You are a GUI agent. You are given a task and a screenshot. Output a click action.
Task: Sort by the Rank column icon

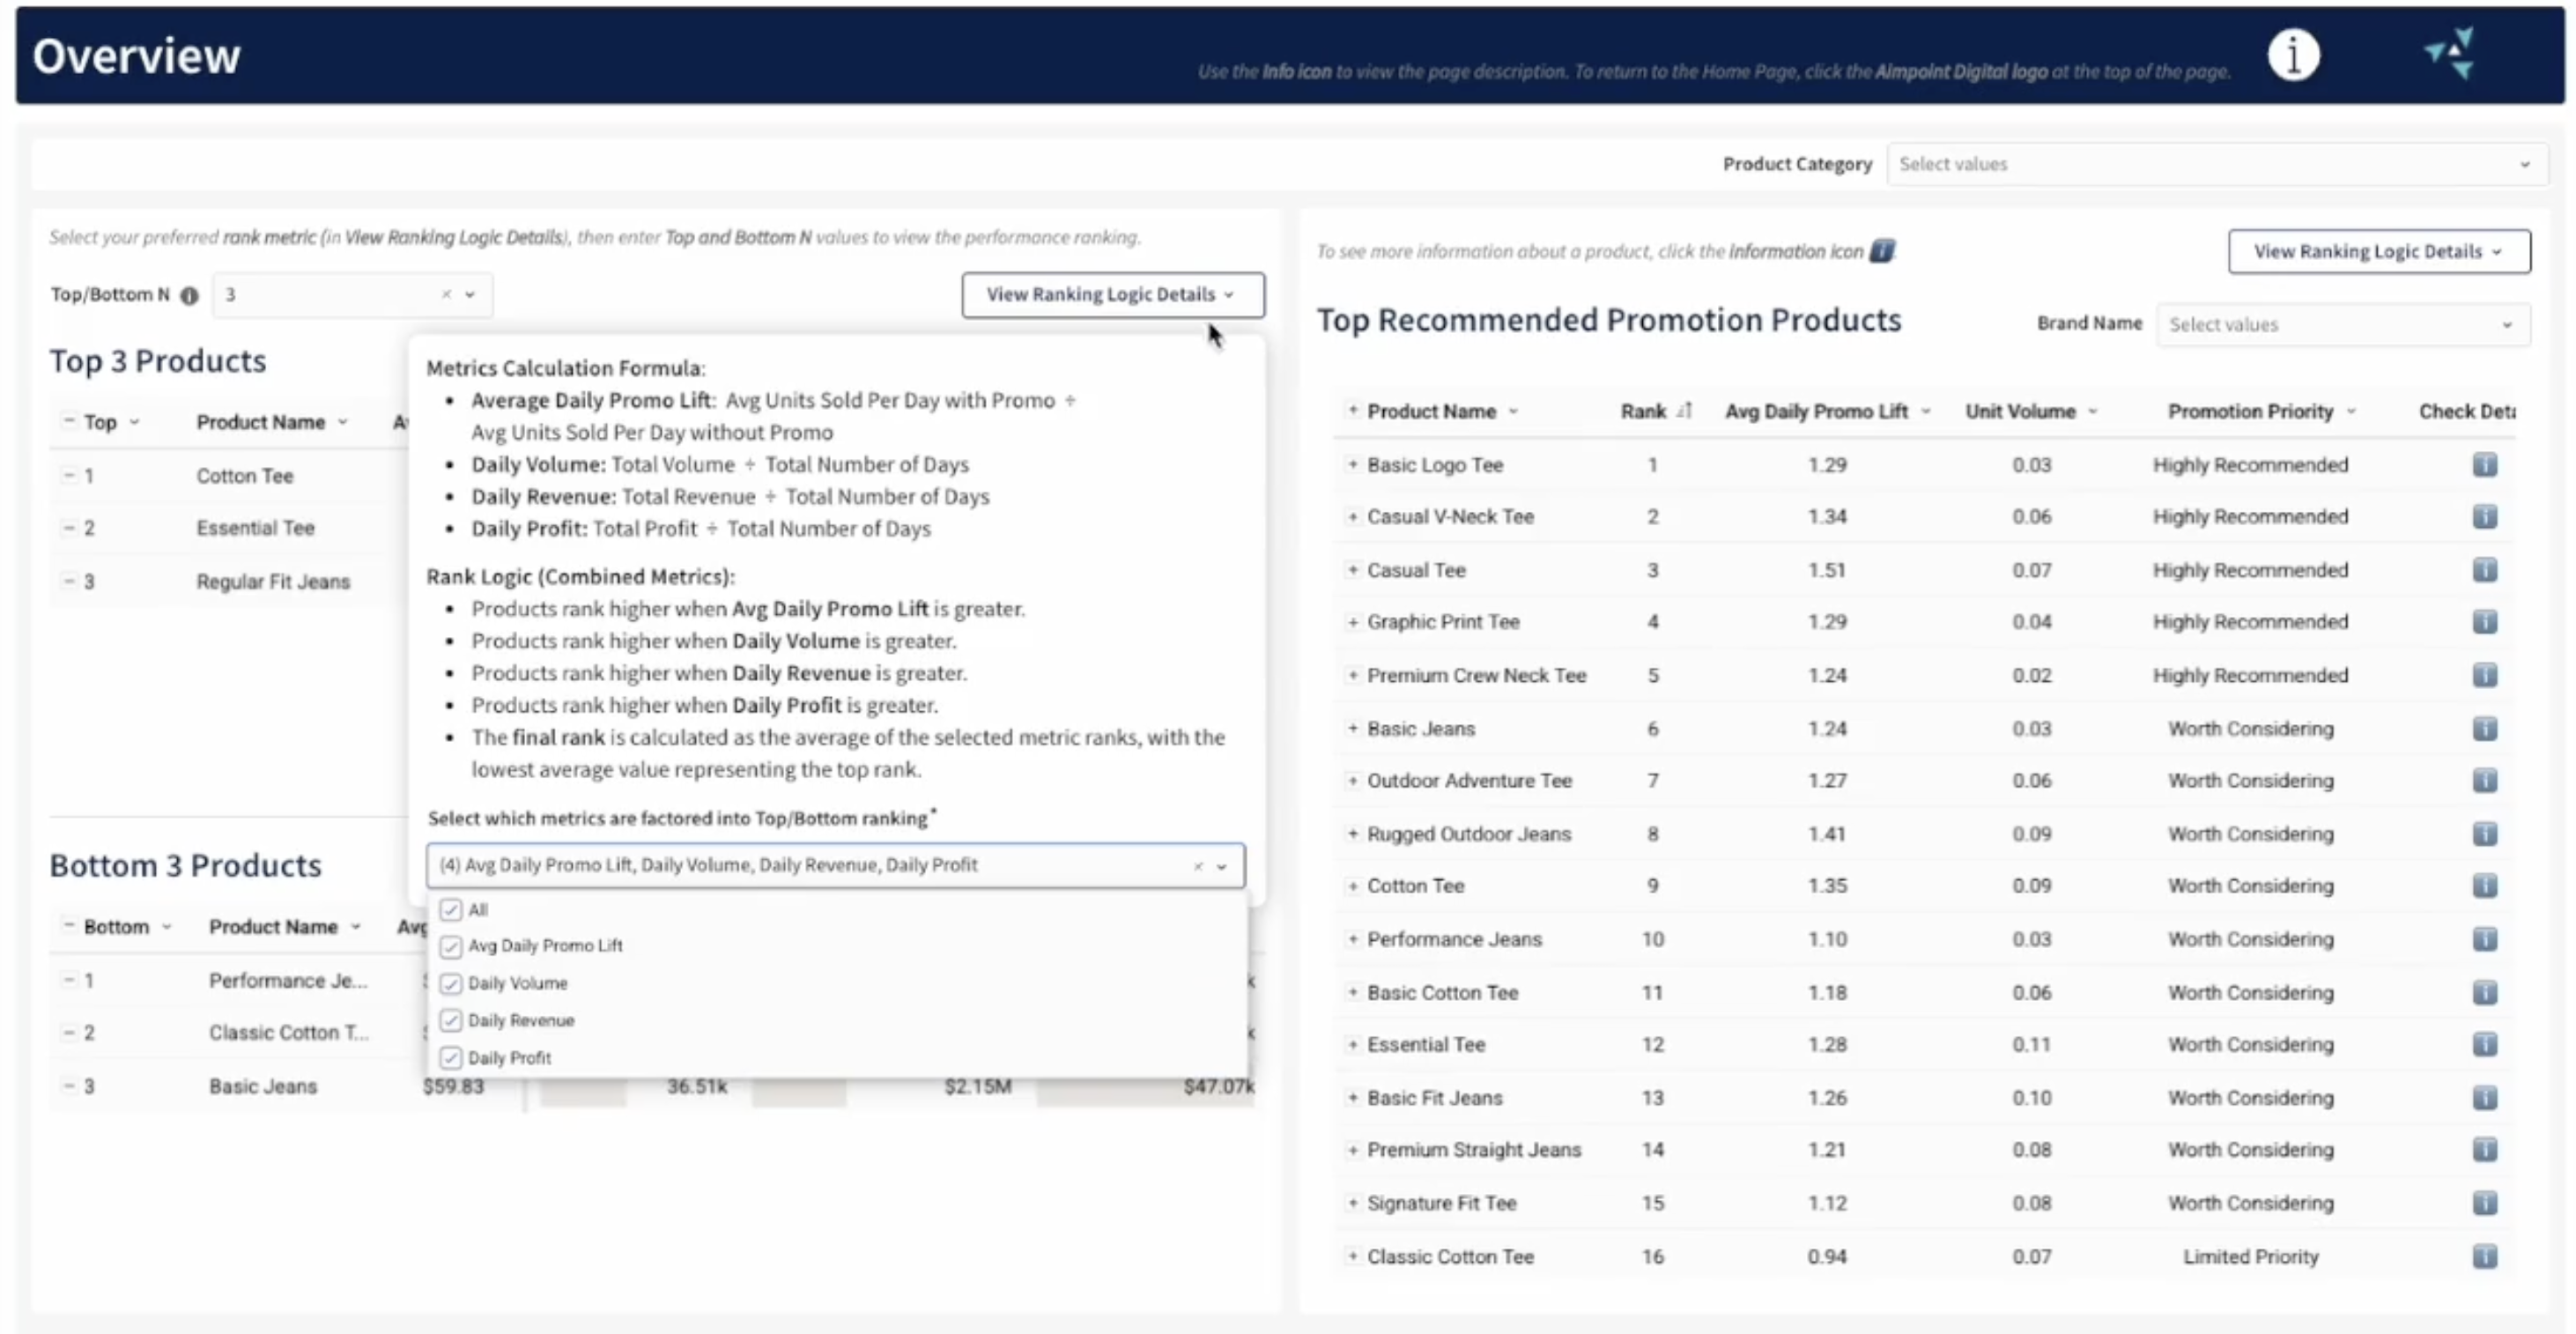[1685, 411]
